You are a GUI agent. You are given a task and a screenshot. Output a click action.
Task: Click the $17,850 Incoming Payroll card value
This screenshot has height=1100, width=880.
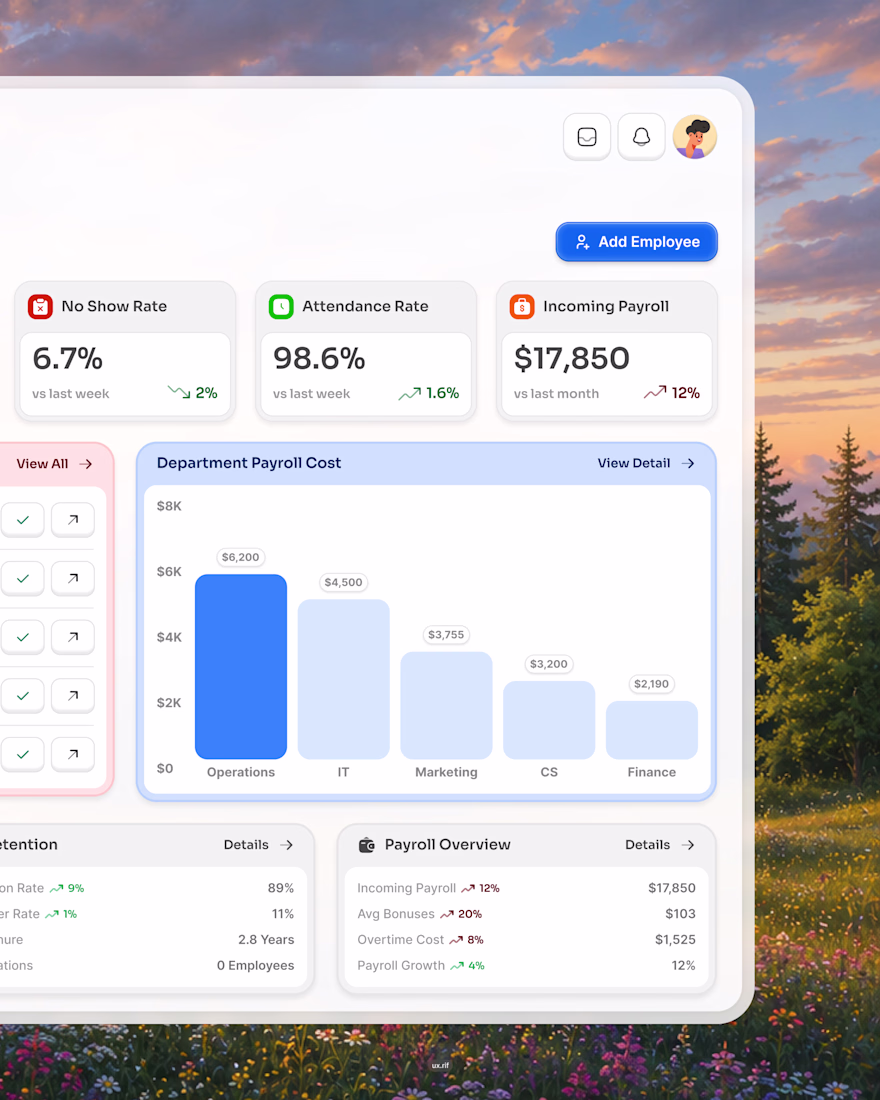pyautogui.click(x=571, y=358)
